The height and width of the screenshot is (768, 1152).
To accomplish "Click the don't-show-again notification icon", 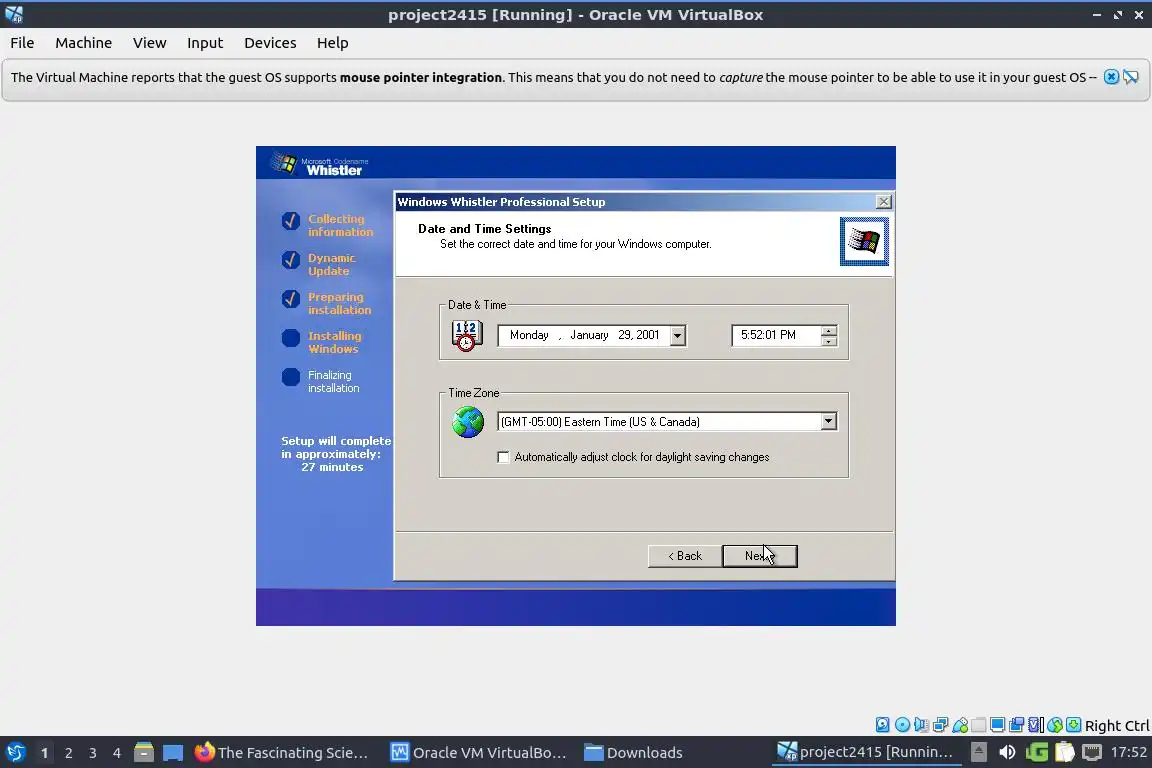I will pos(1131,77).
